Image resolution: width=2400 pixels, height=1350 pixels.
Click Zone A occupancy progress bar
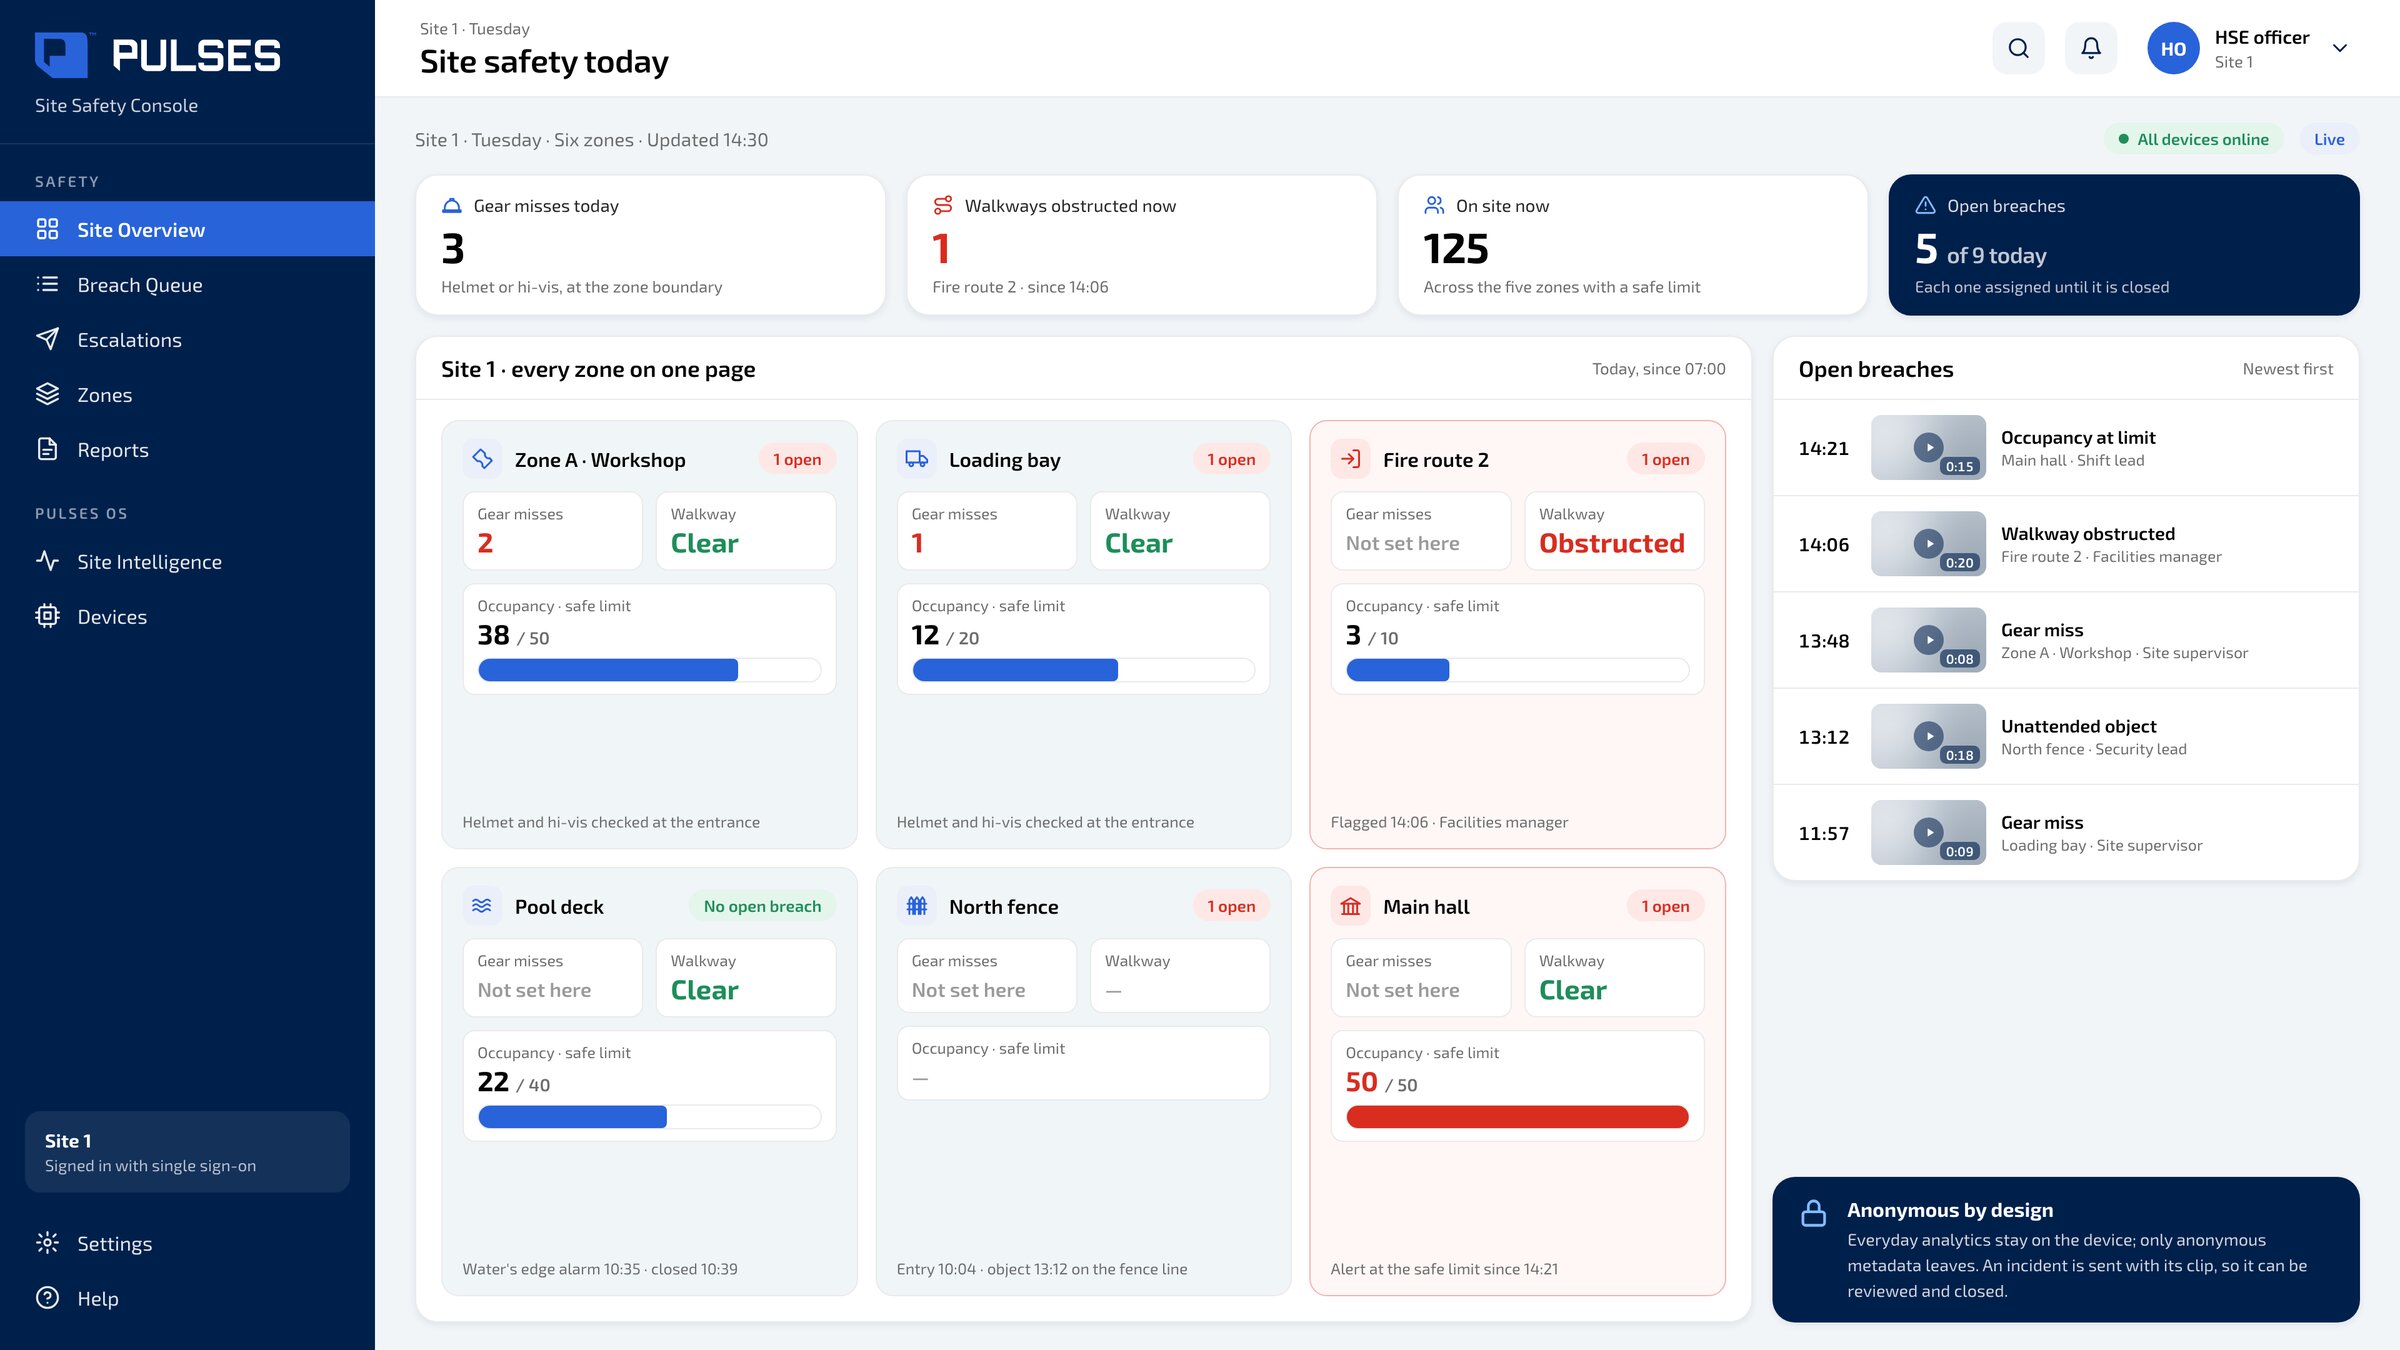649,670
